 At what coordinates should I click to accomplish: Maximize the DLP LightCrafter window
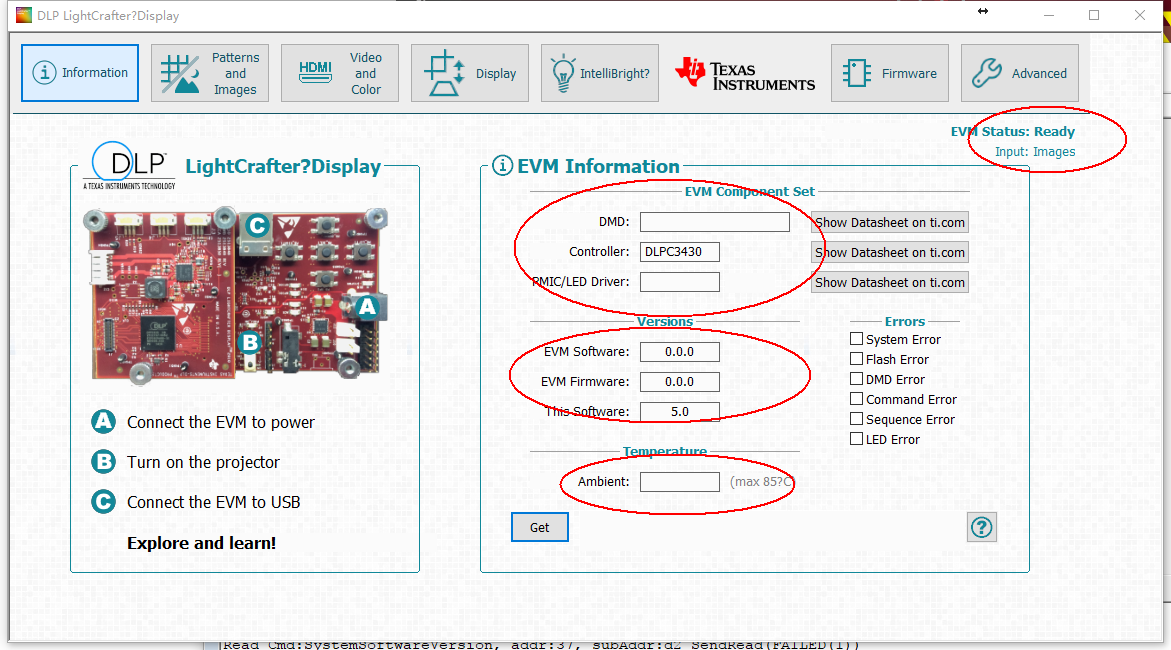(1094, 15)
